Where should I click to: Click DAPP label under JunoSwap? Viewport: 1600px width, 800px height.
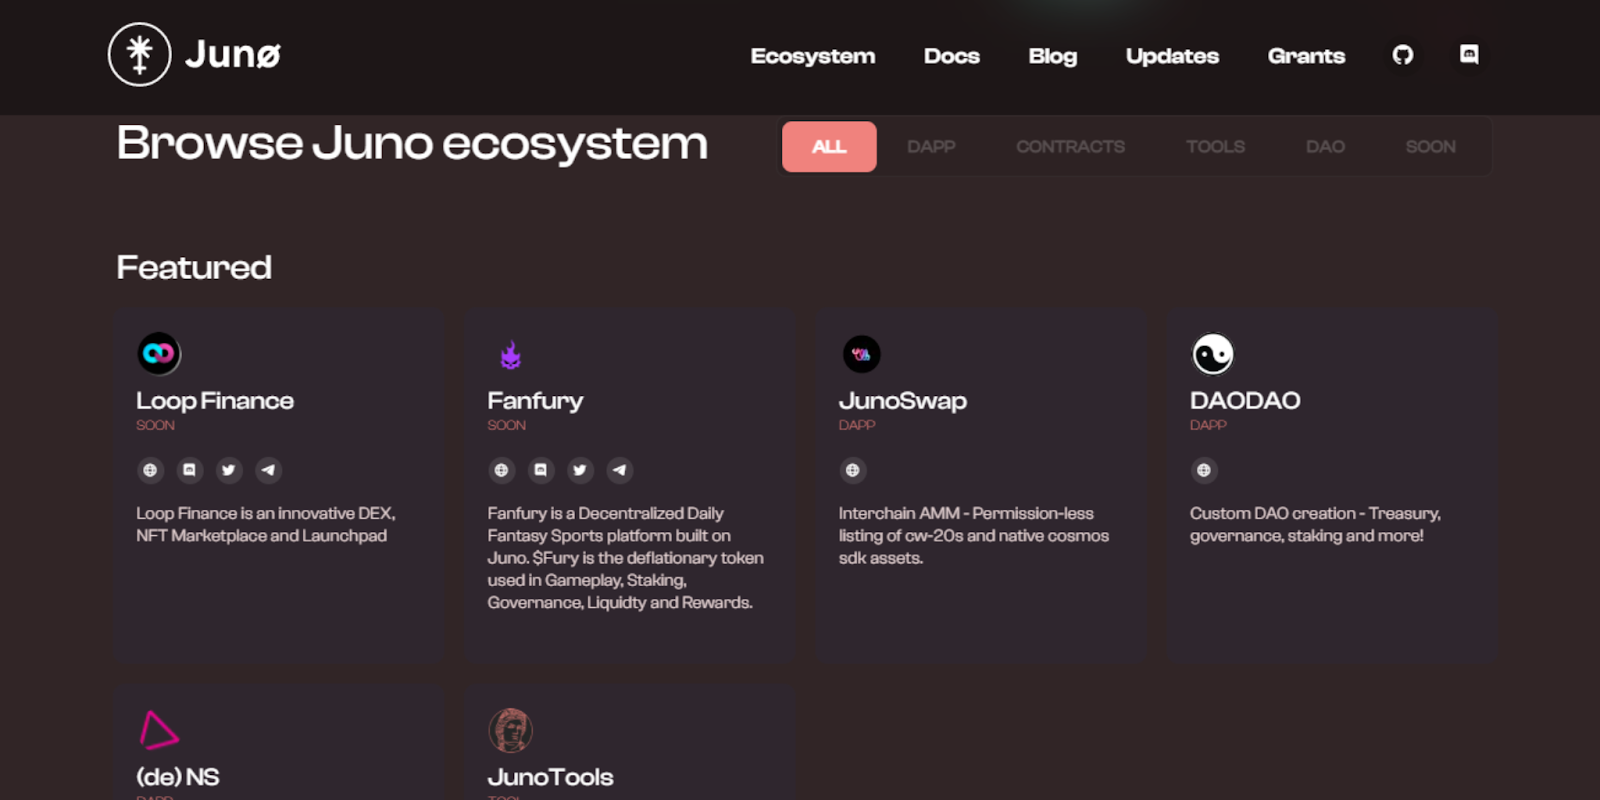[x=857, y=425]
